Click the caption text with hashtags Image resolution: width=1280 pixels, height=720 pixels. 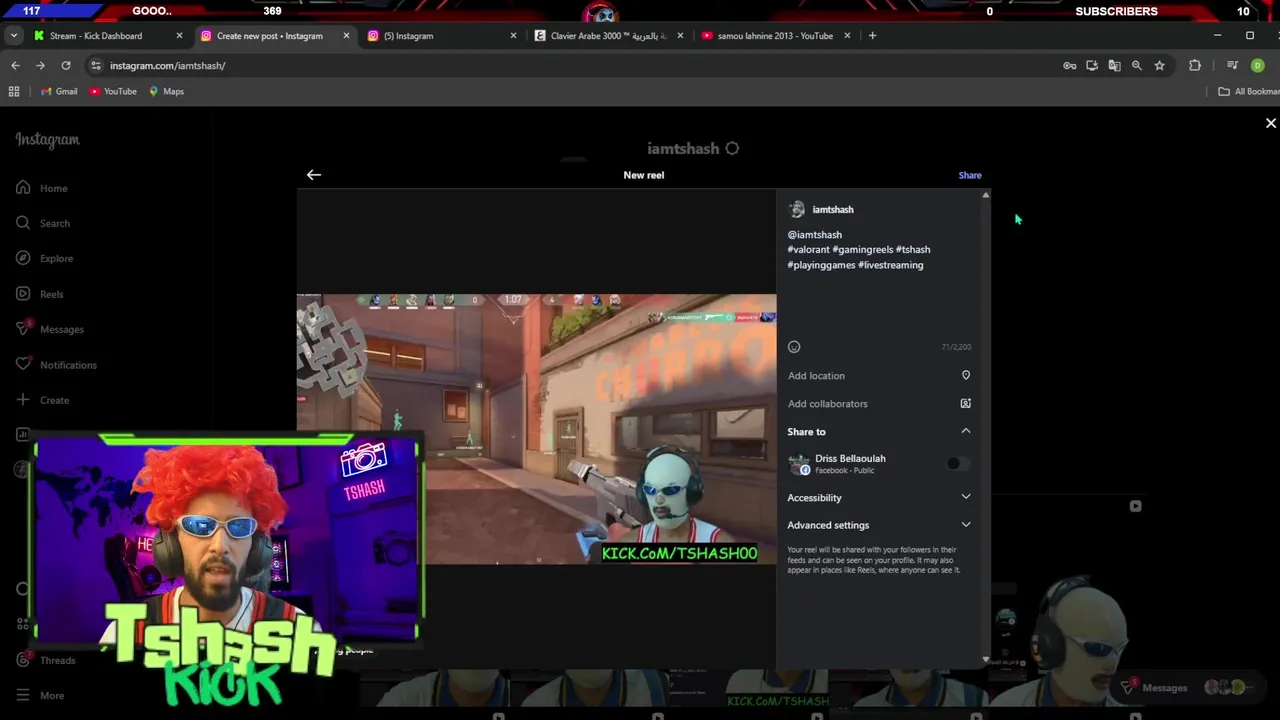pyautogui.click(x=859, y=250)
